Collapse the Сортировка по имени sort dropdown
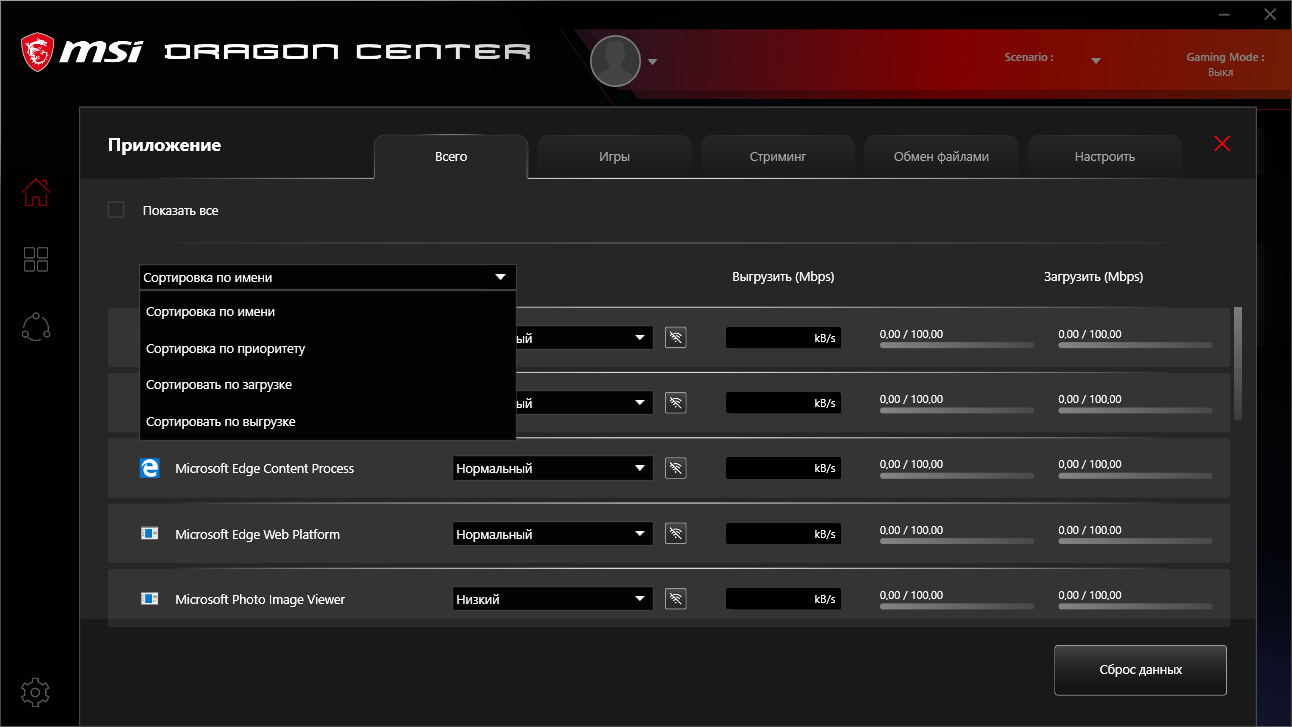This screenshot has width=1292, height=727. point(328,277)
